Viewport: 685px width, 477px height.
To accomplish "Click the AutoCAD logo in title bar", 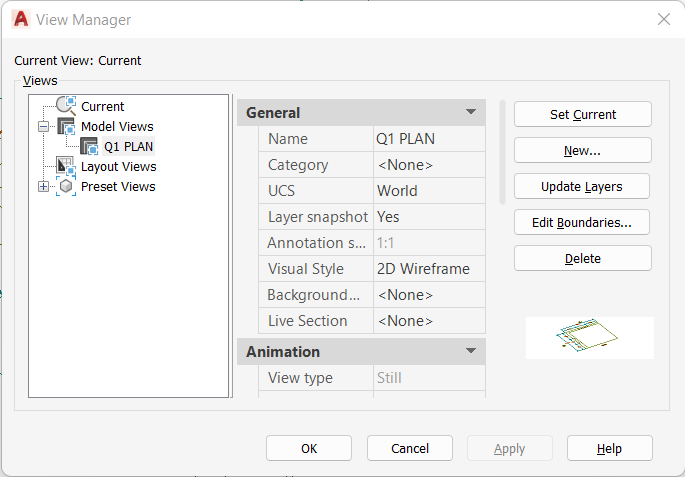I will tap(21, 19).
